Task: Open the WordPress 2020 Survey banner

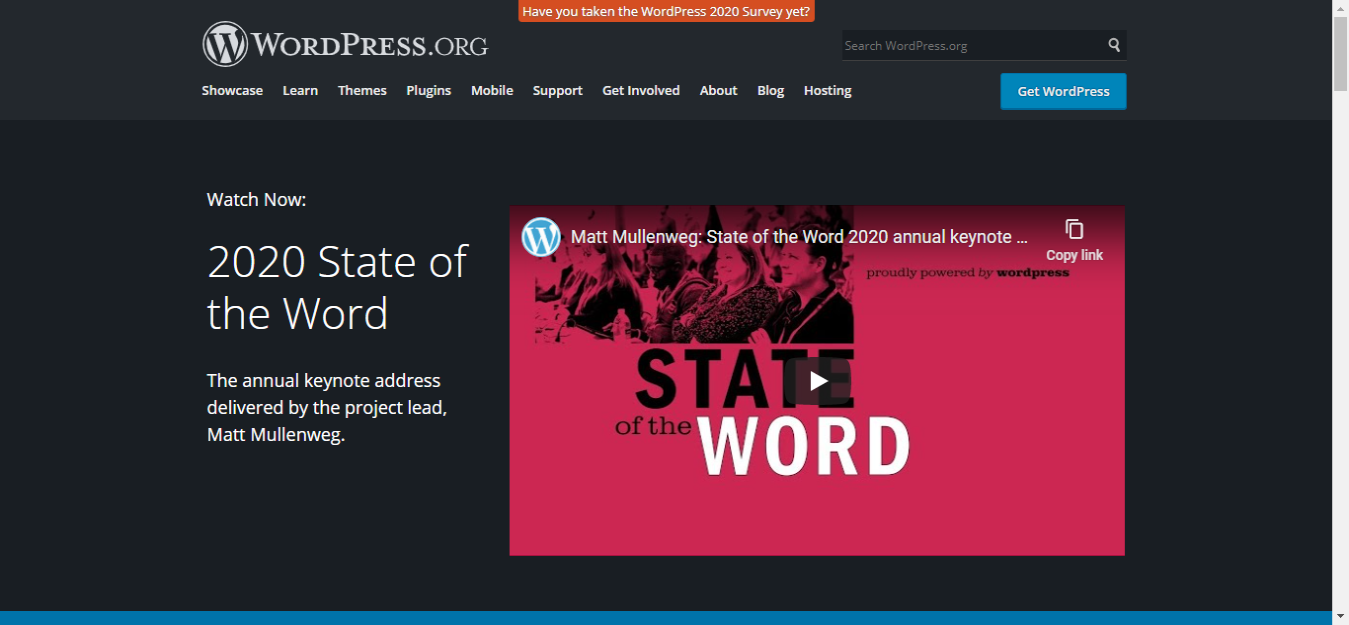Action: pyautogui.click(x=666, y=11)
